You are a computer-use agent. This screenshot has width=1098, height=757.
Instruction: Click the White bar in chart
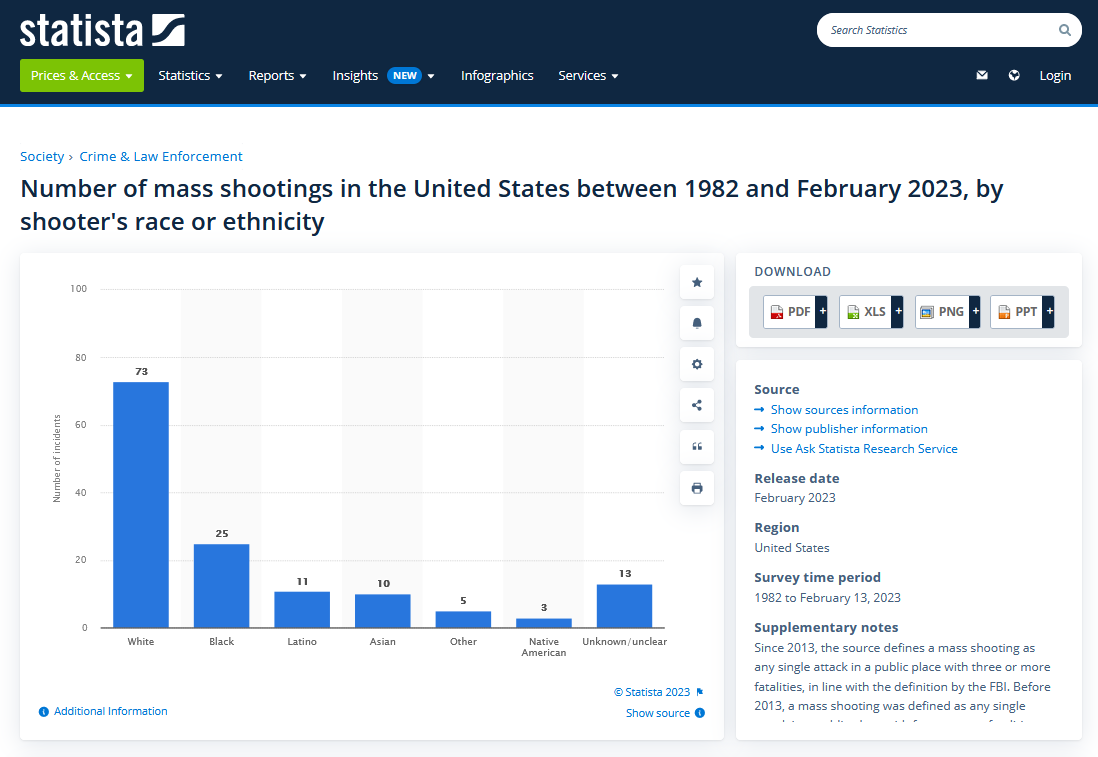coord(141,504)
